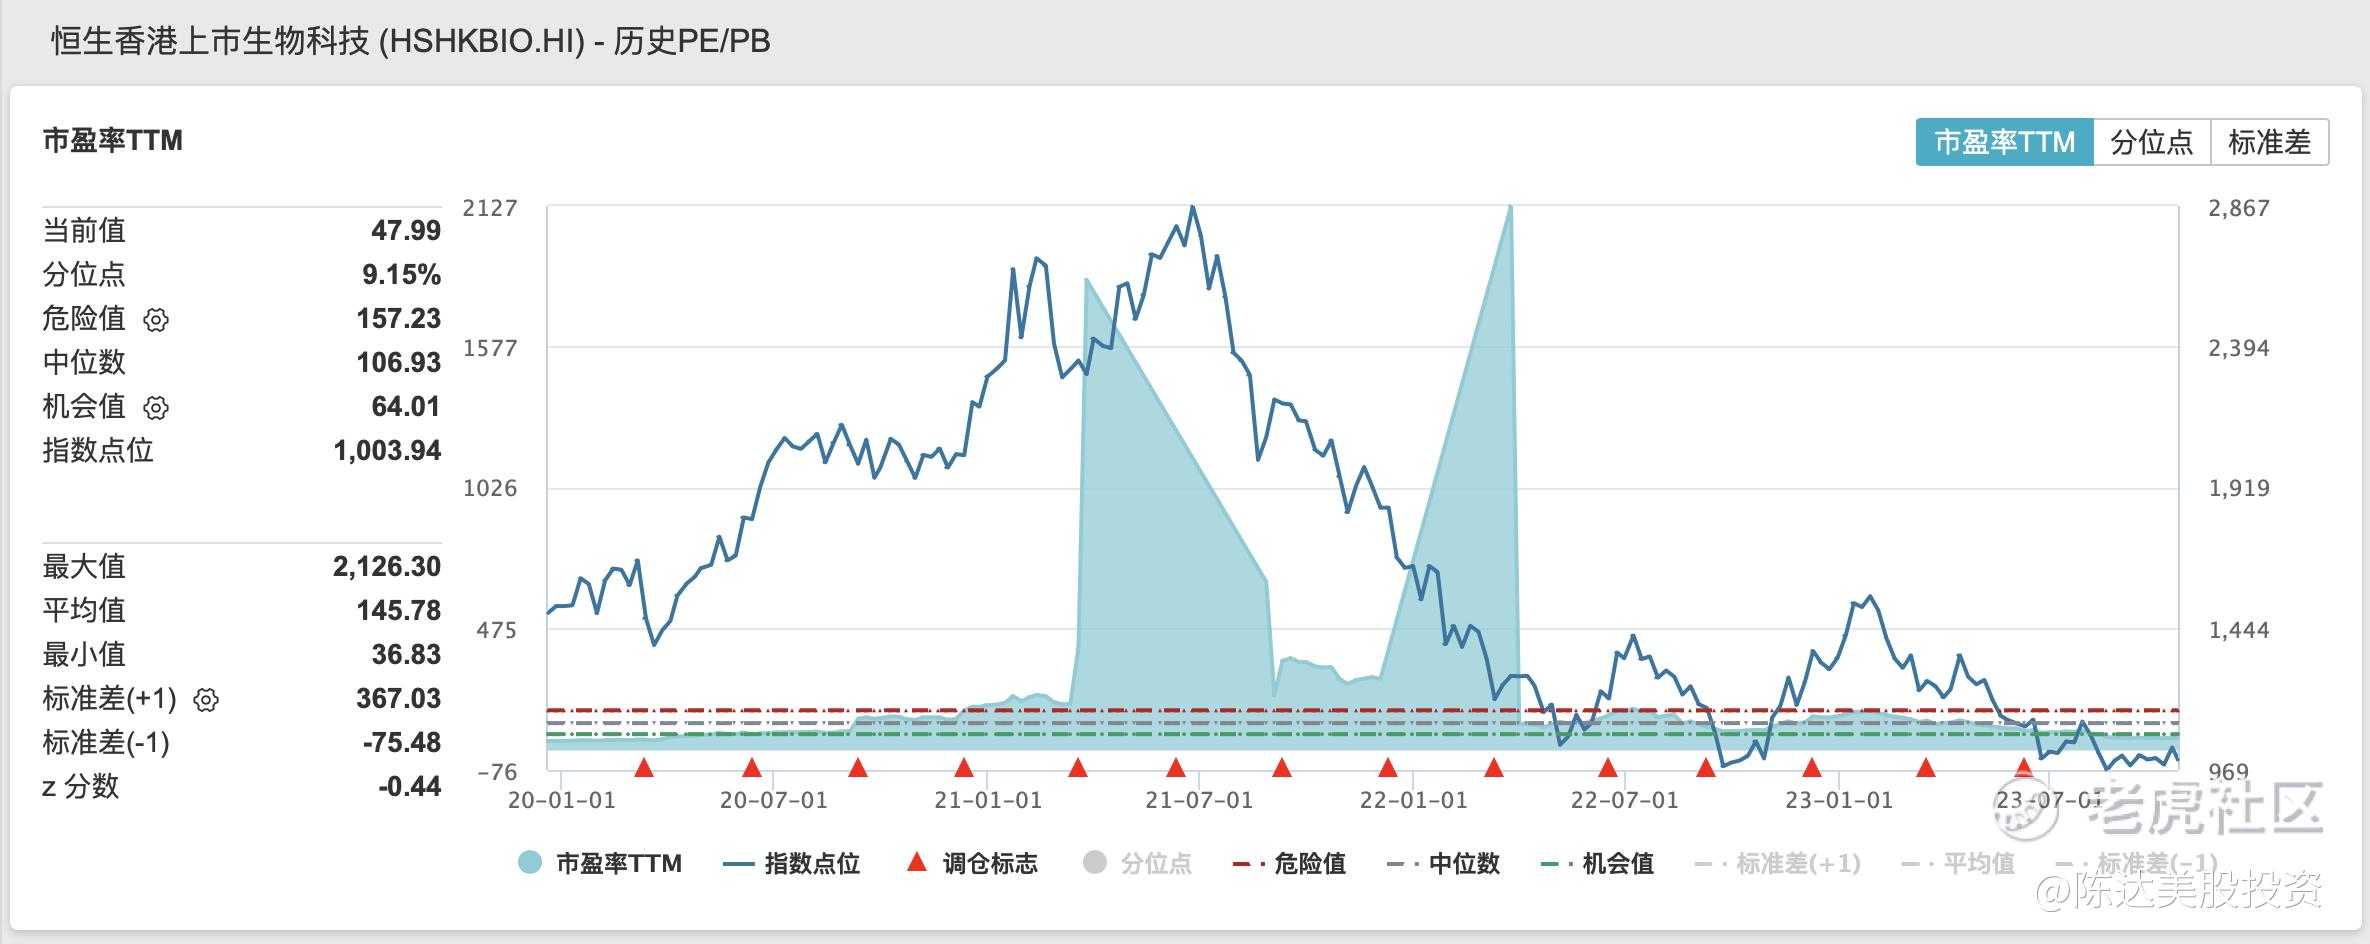The width and height of the screenshot is (2370, 944).
Task: Open settings gear next to 标准差(+1)
Action: click(206, 700)
